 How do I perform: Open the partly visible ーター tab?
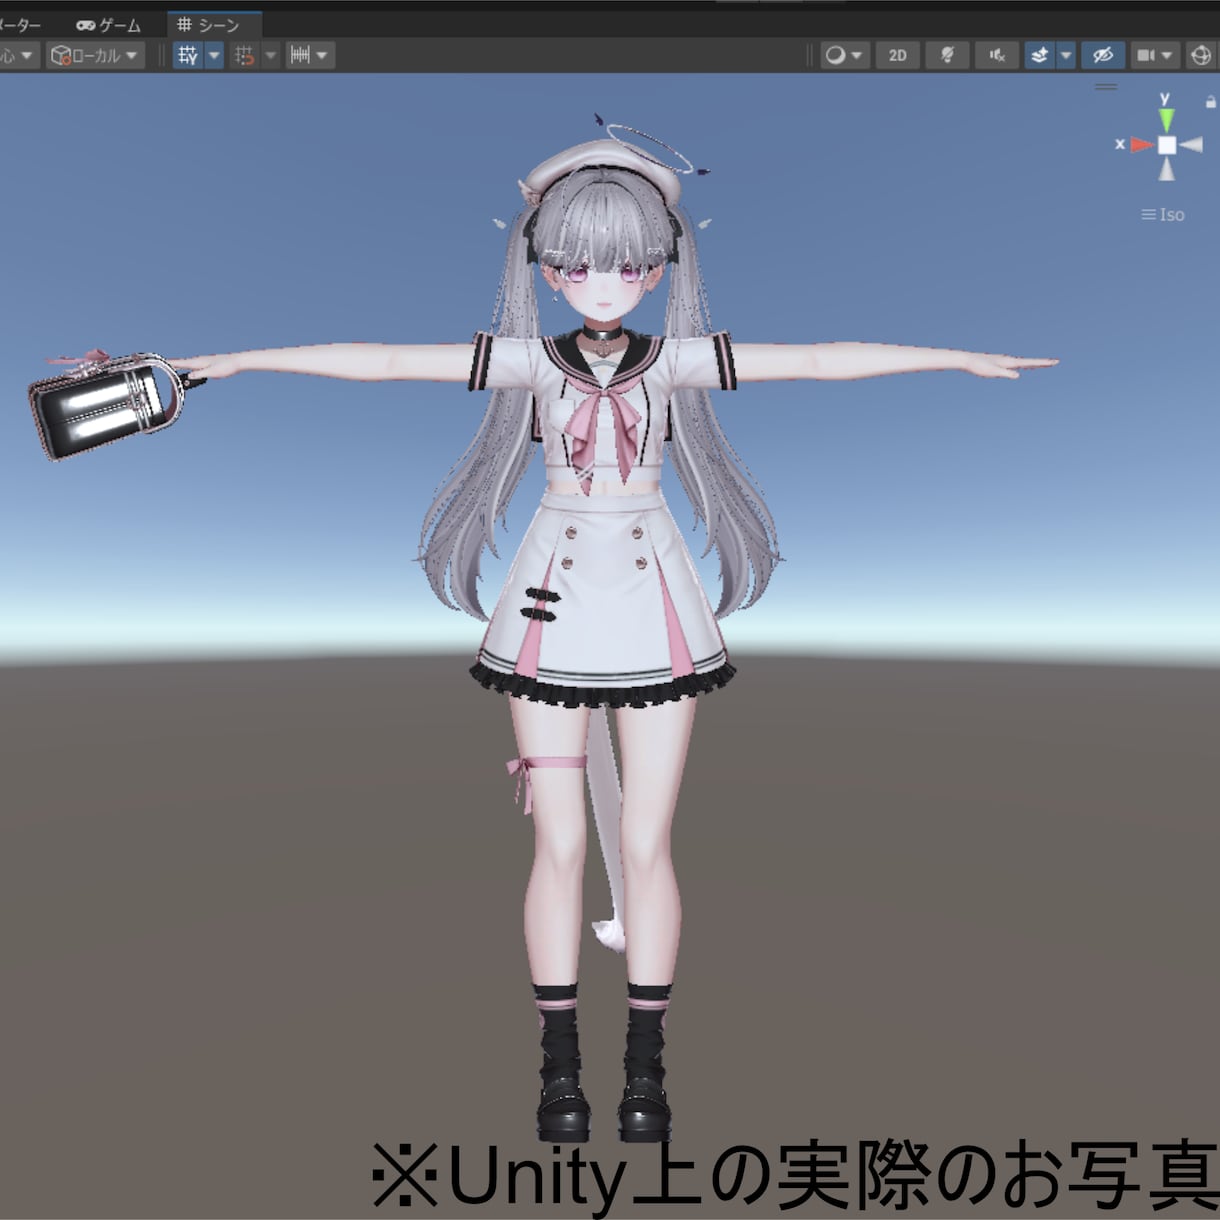20,25
